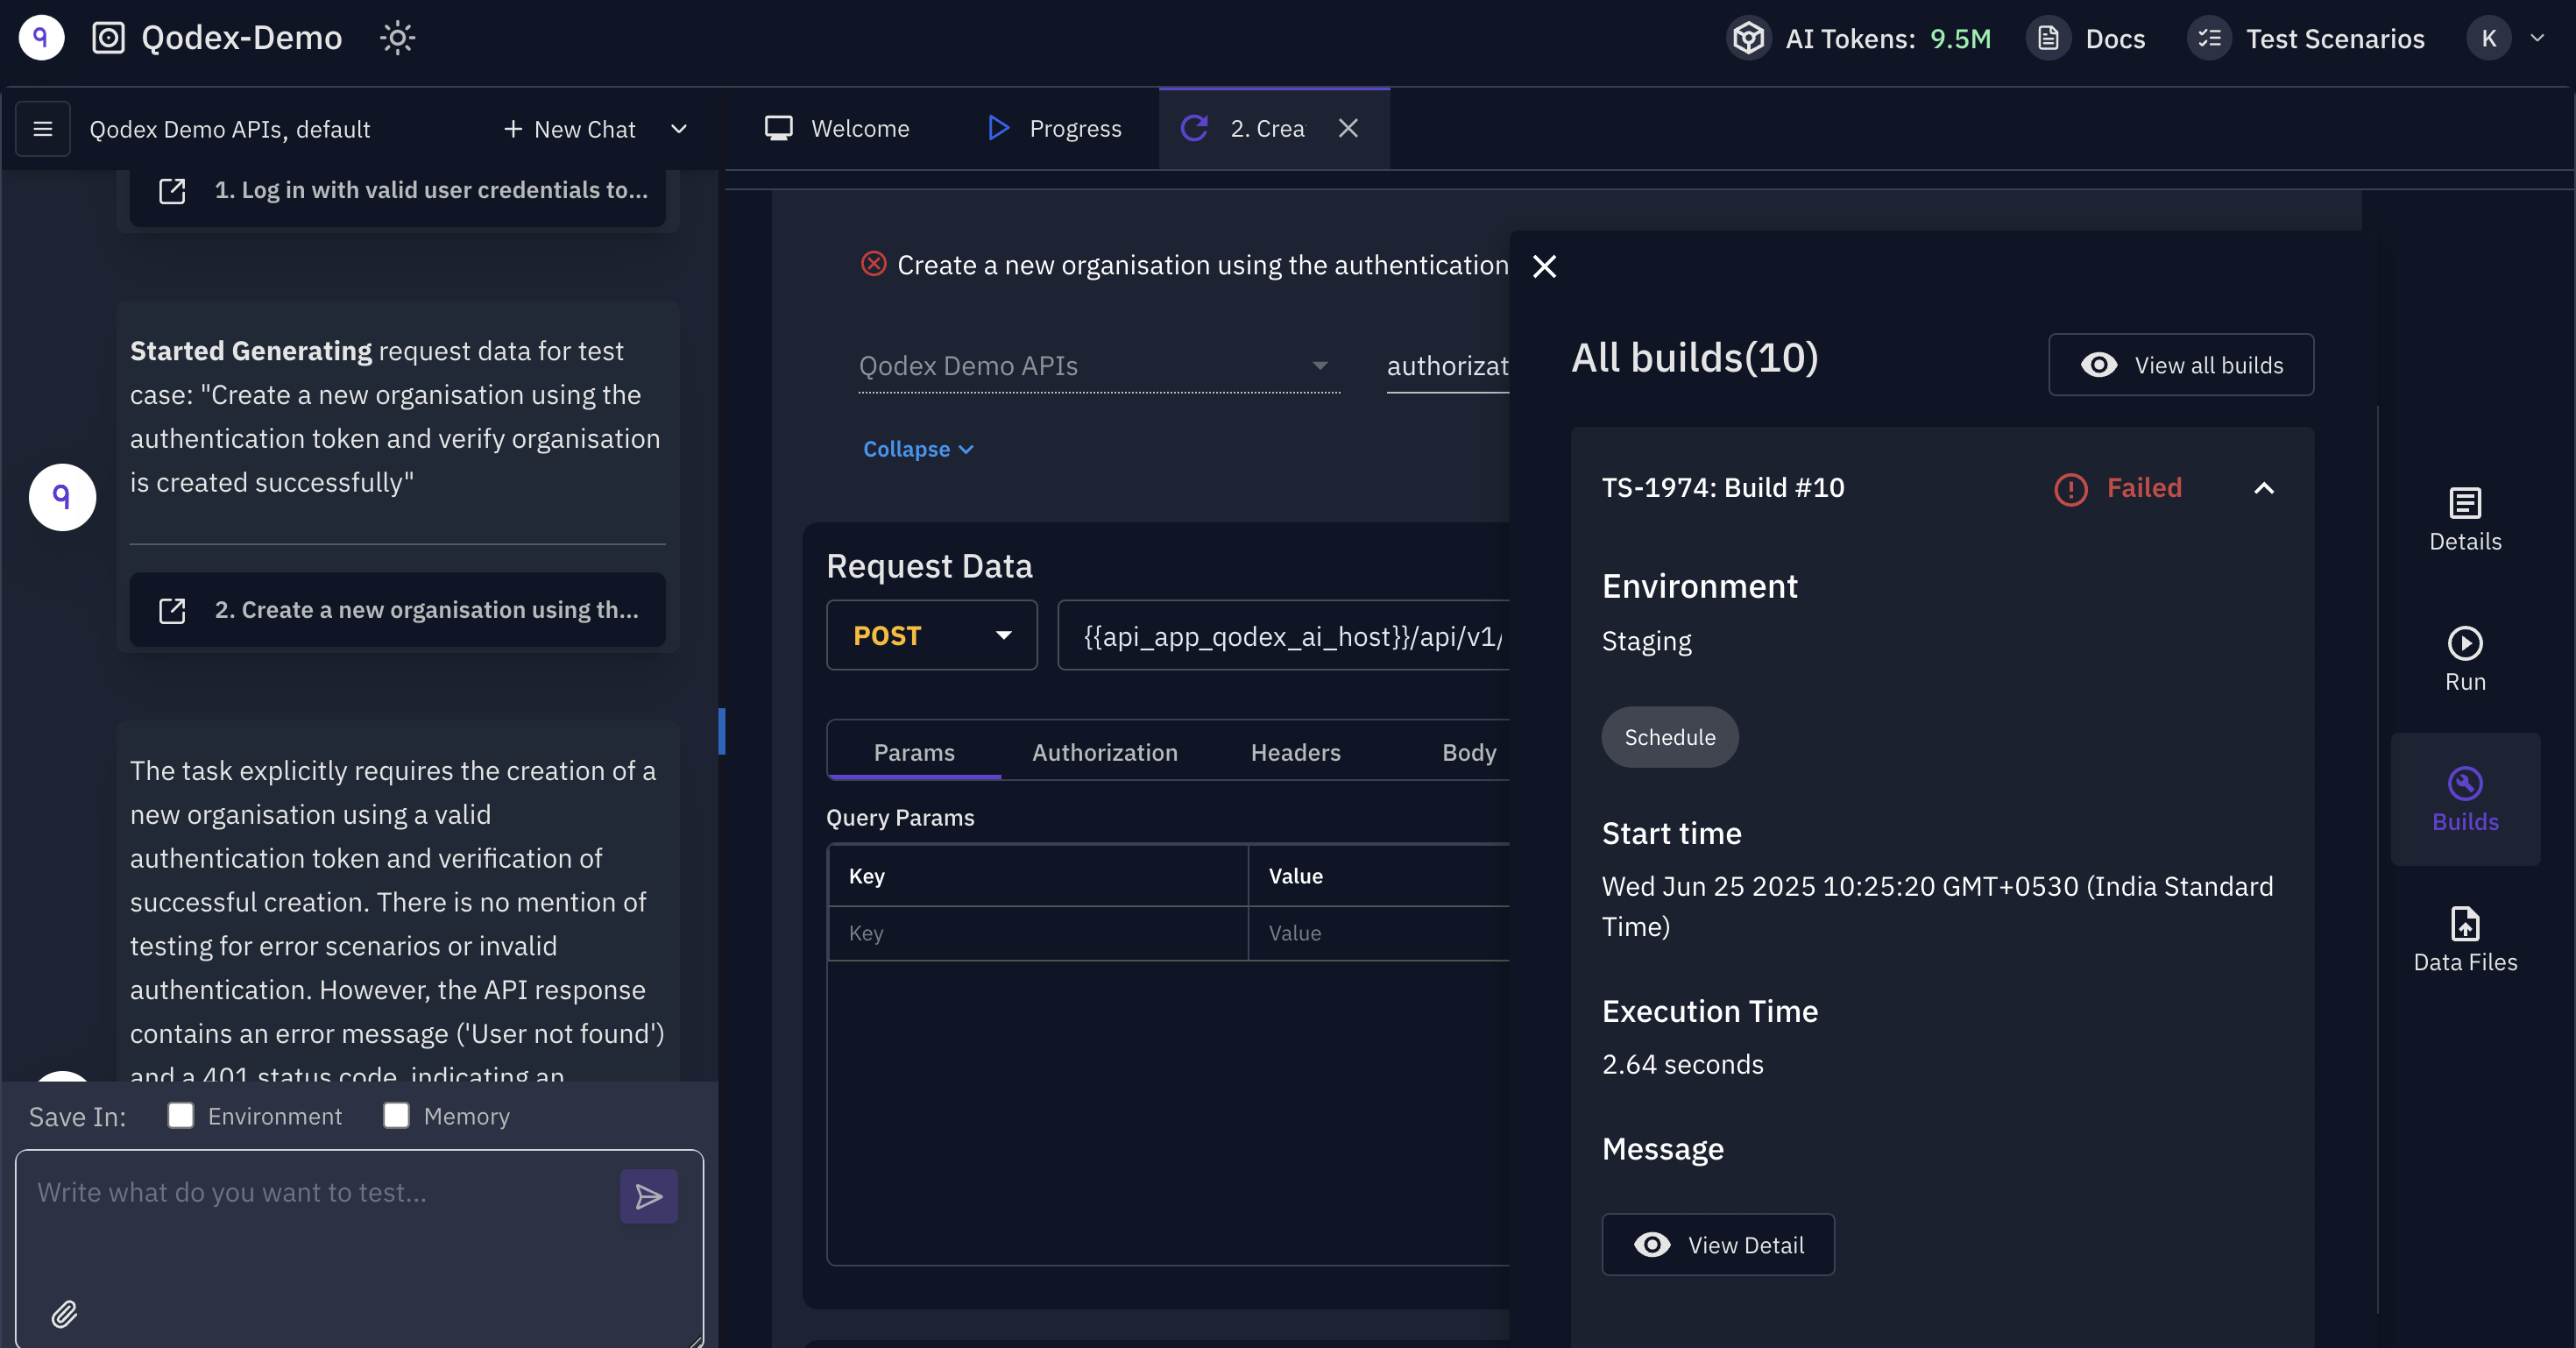Click the workspace icon beside Qodex-Demo
2576x1348 pixels.
click(108, 38)
